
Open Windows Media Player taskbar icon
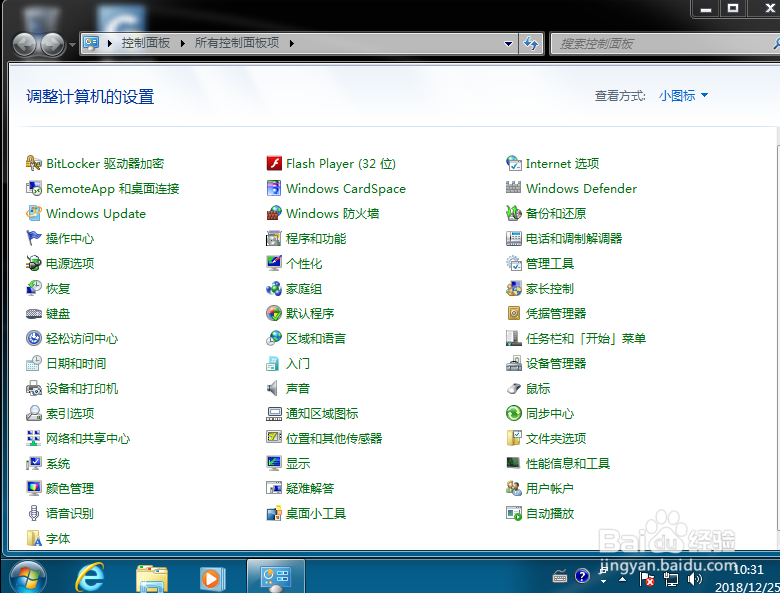[211, 579]
